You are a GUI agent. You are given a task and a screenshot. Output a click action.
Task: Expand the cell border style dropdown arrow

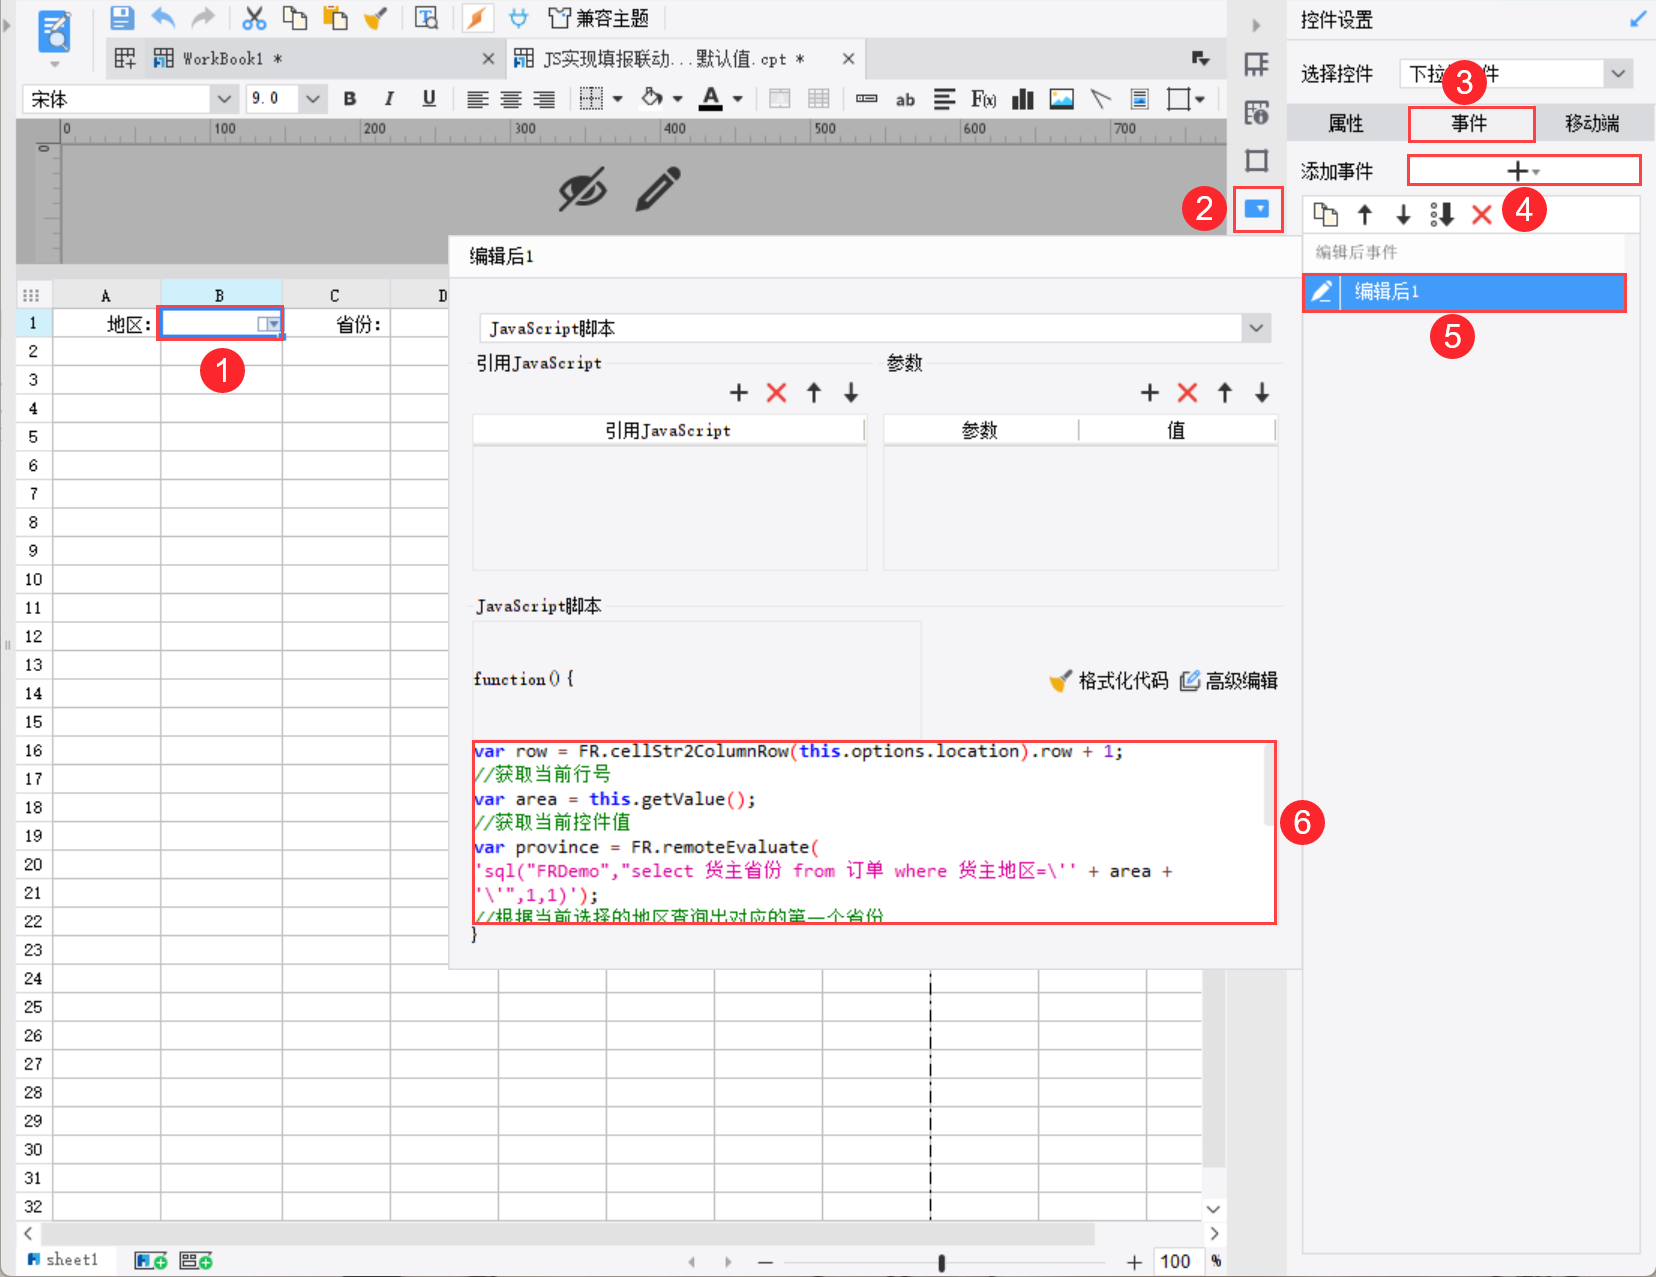pyautogui.click(x=618, y=99)
